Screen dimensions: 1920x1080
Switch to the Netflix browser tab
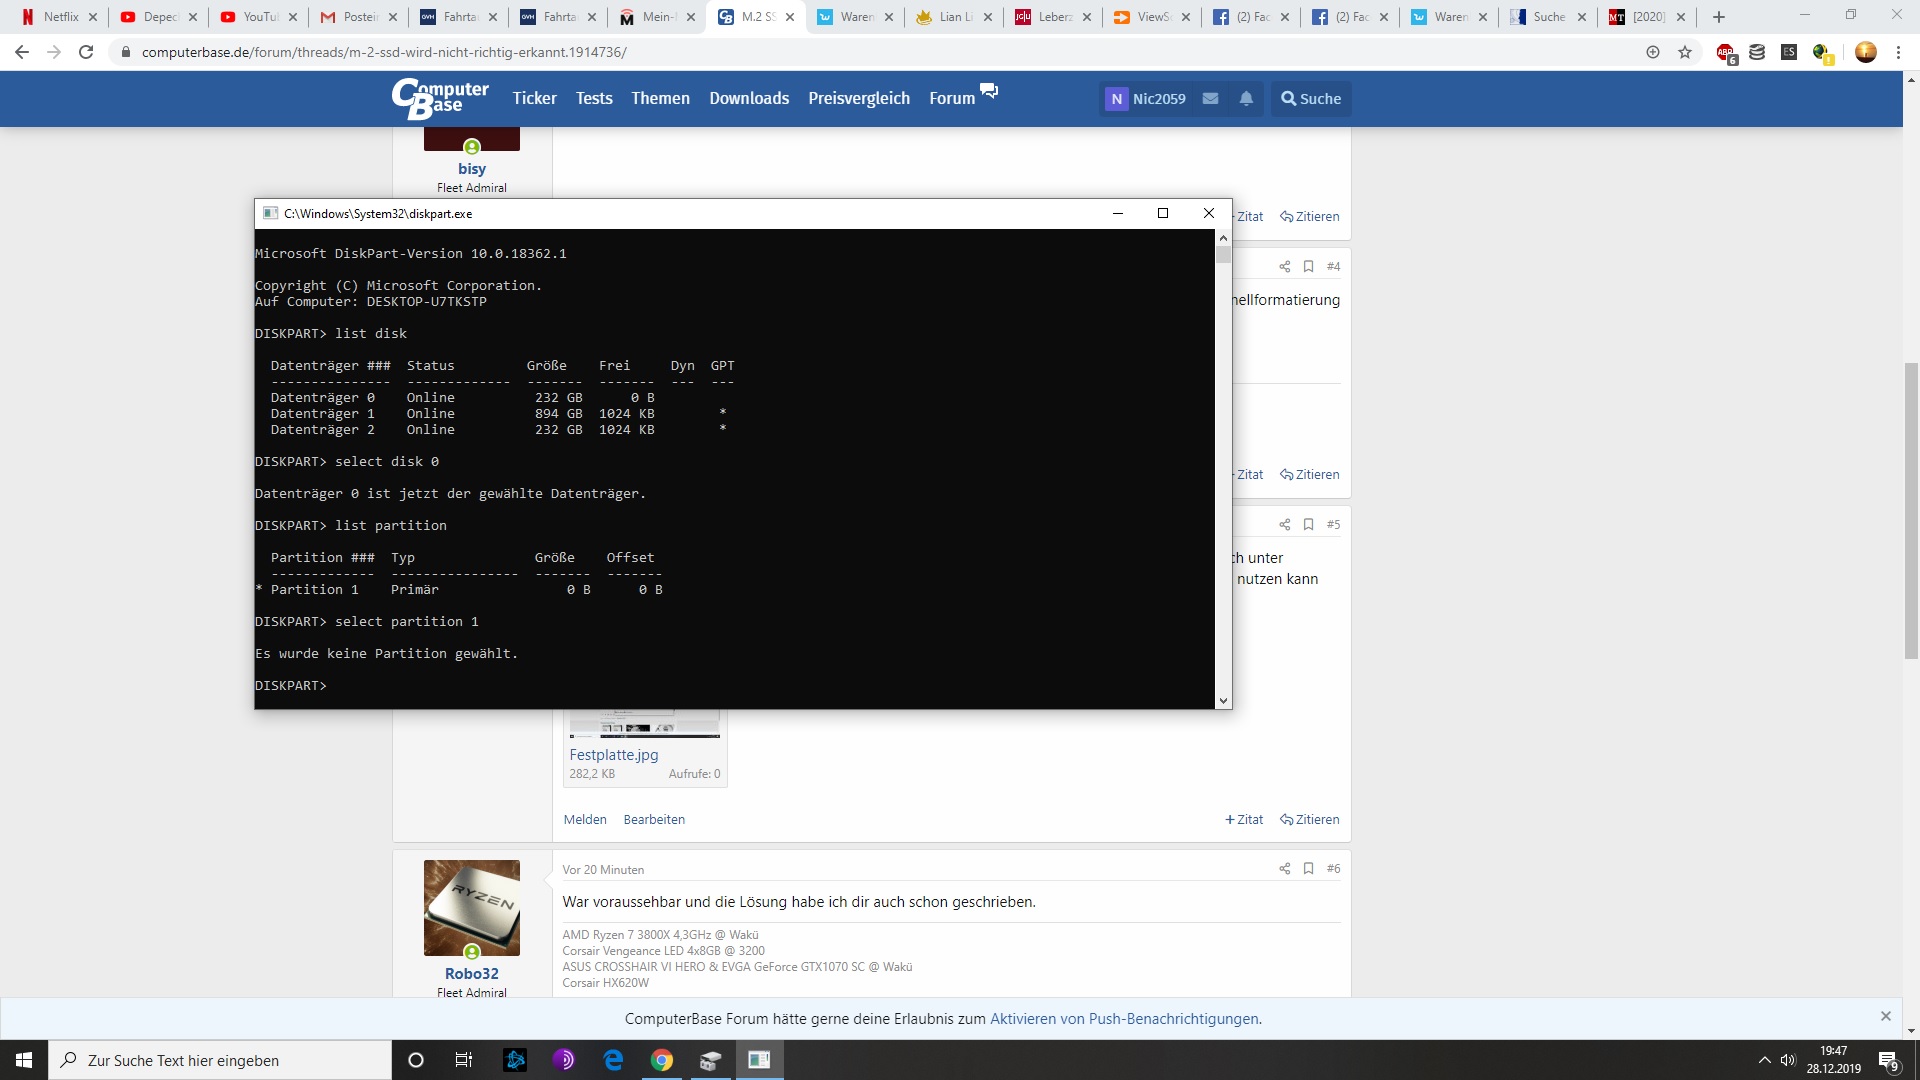60,17
